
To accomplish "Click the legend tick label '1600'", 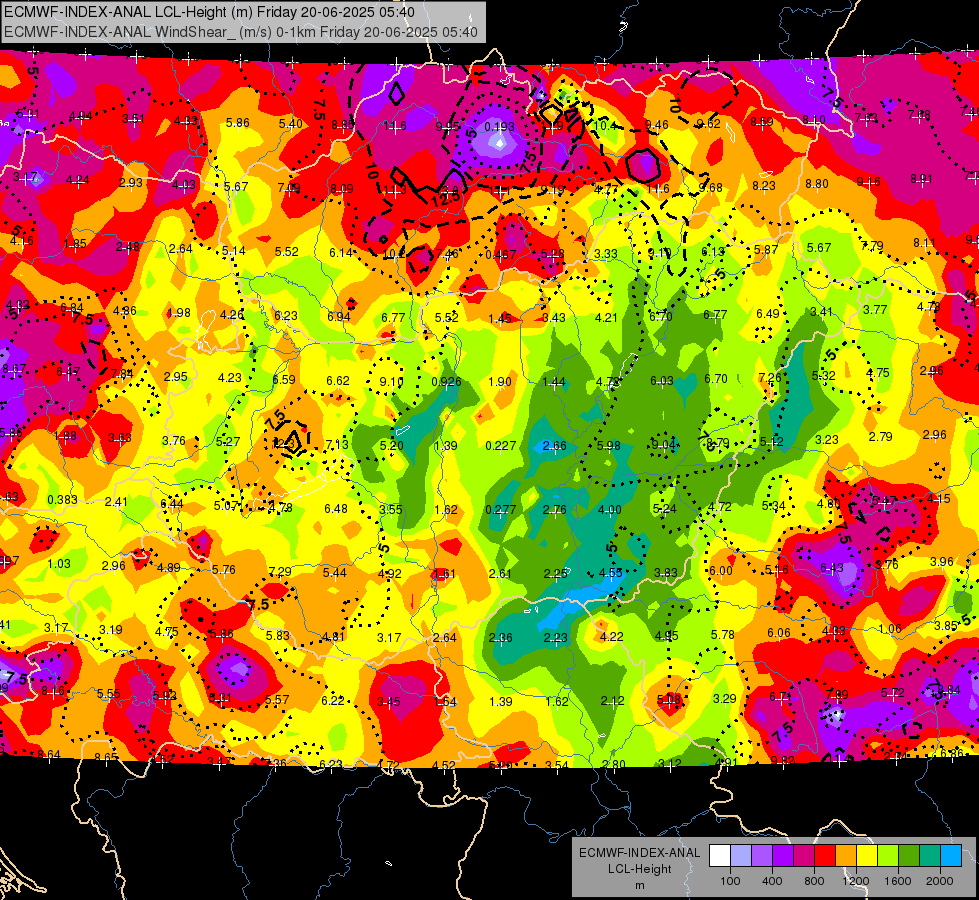I will coord(898,881).
